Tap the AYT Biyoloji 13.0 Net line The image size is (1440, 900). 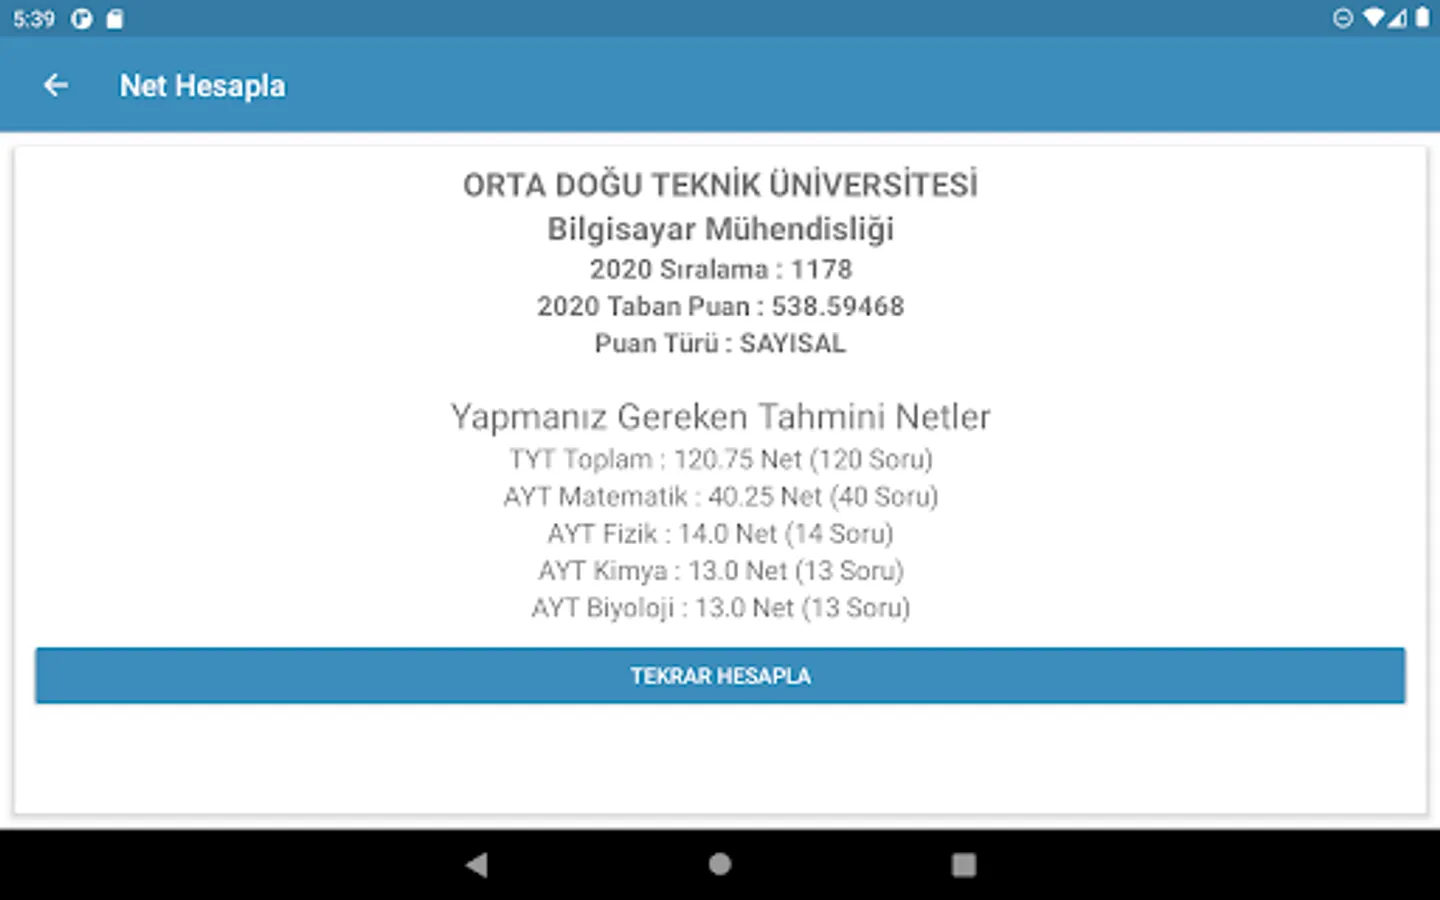point(720,607)
